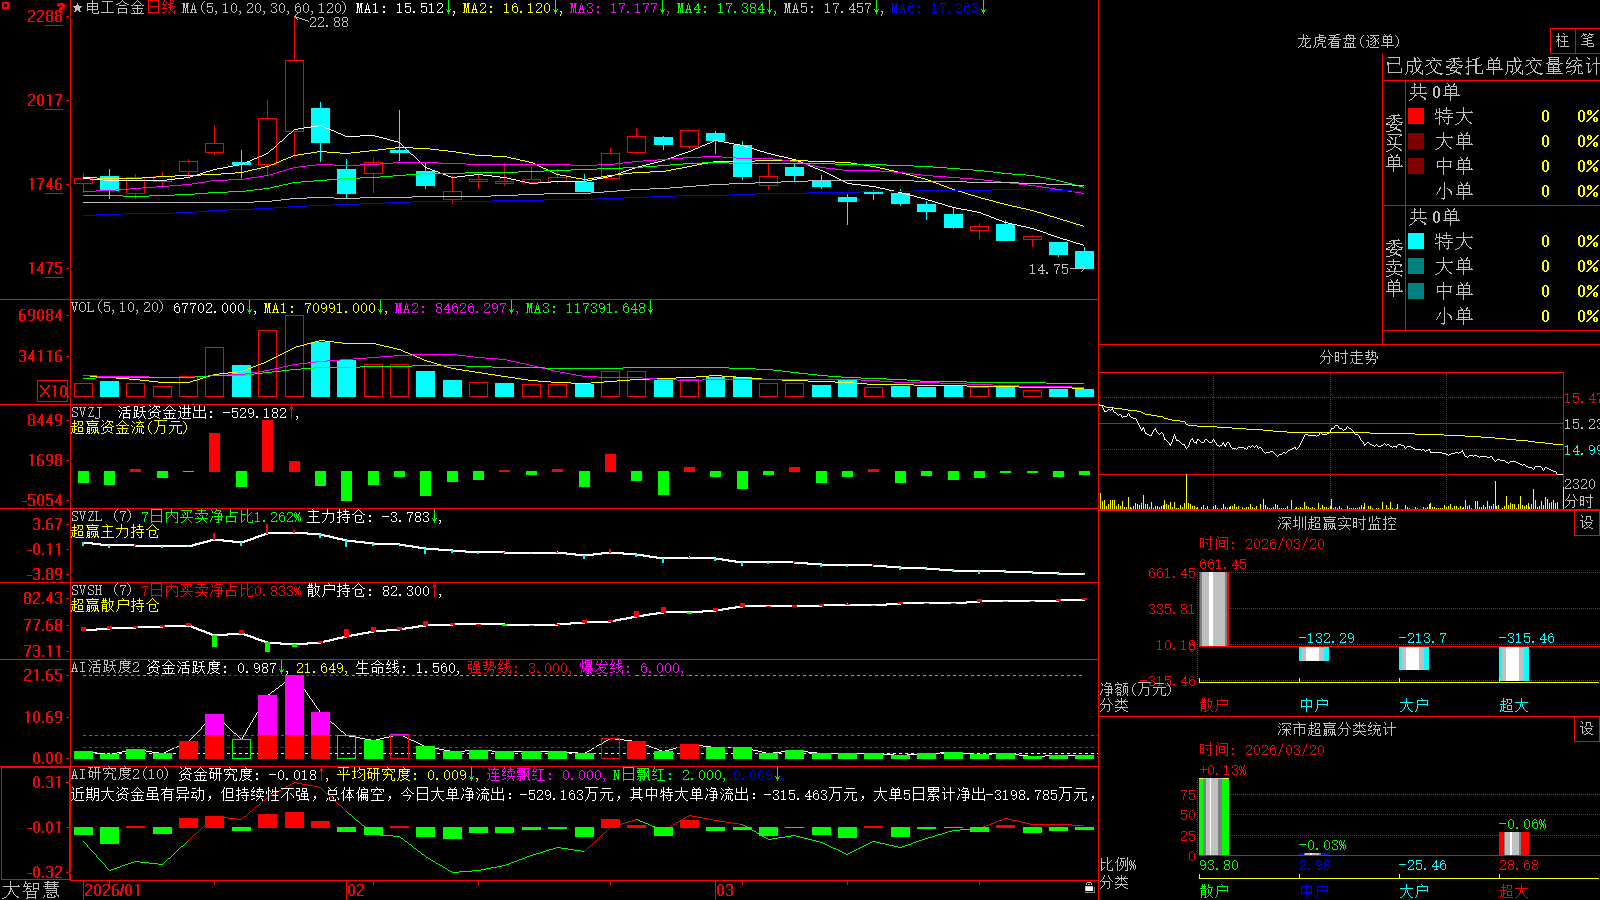This screenshot has width=1600, height=900.
Task: Click the star icon before 电工合金
Action: [78, 8]
